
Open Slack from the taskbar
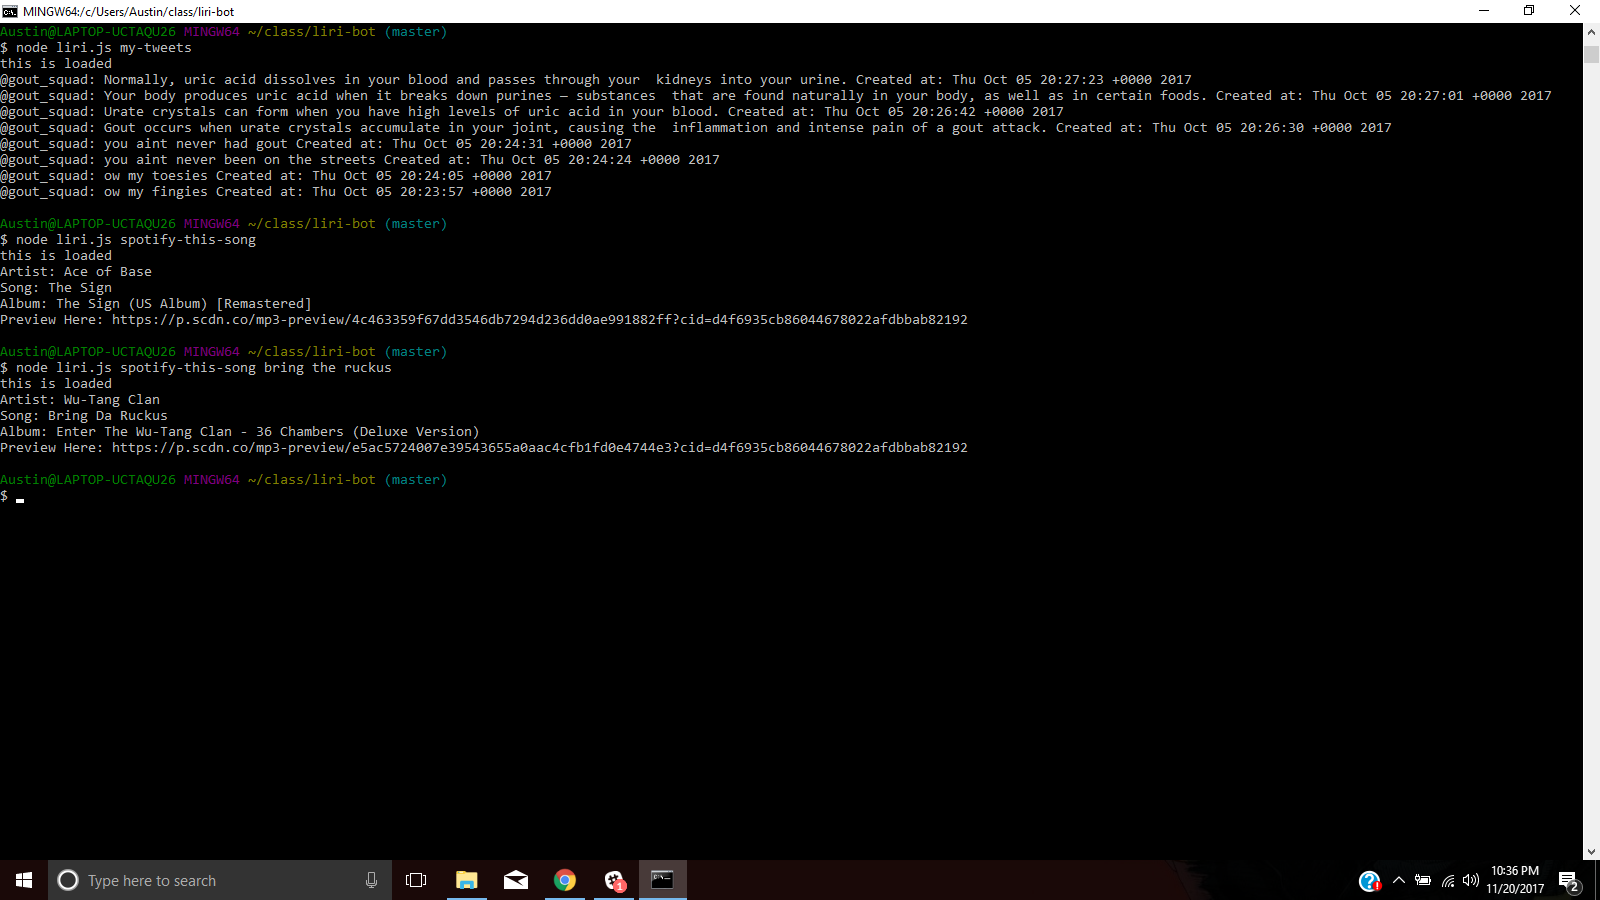(x=614, y=880)
